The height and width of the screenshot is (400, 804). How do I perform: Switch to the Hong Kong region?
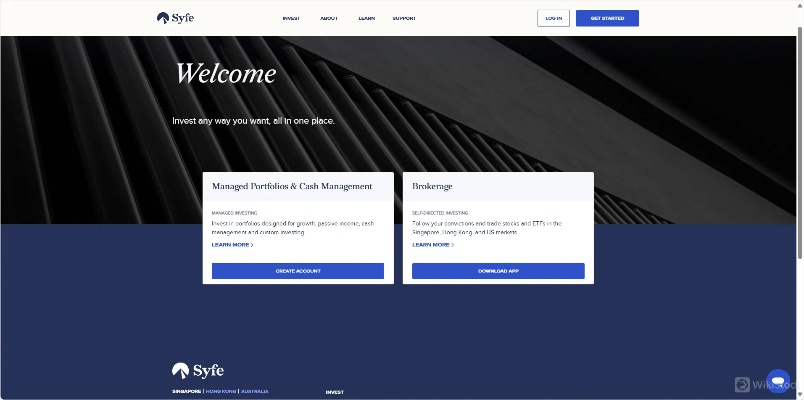click(x=220, y=391)
